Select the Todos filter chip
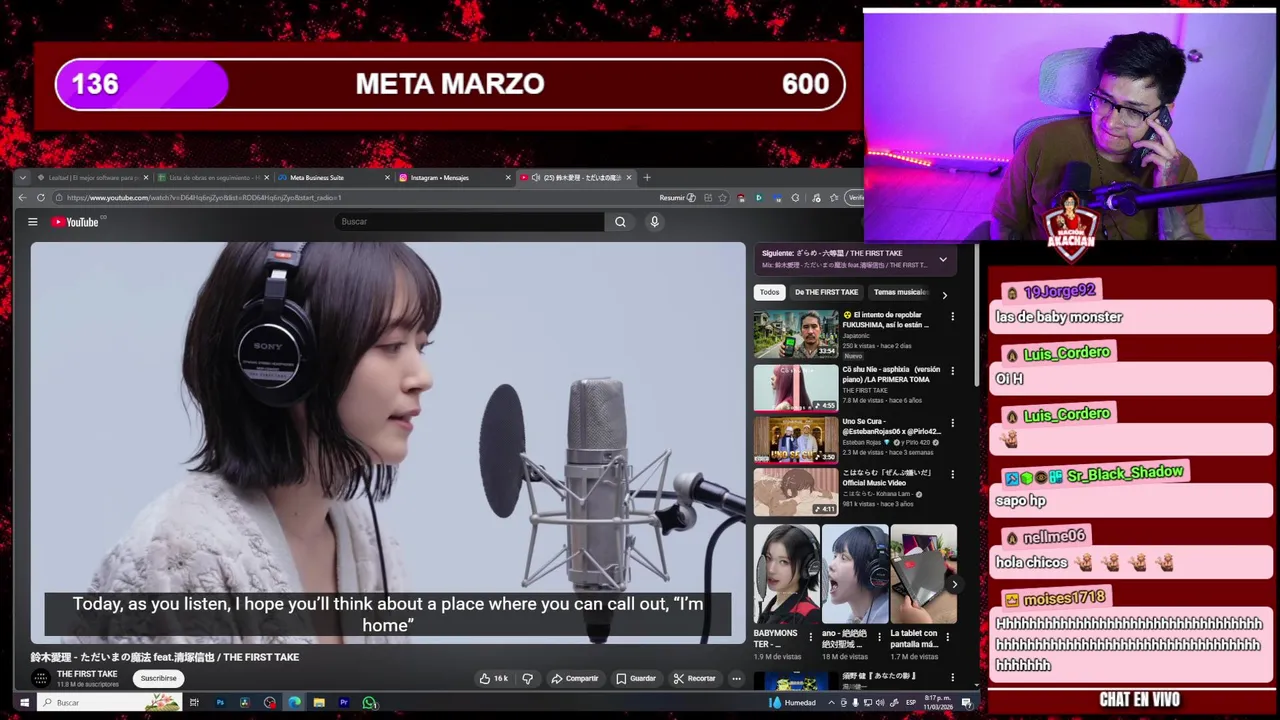 [769, 292]
